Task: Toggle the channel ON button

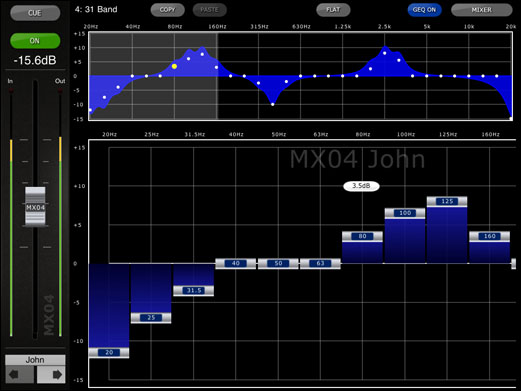Action: pos(35,41)
